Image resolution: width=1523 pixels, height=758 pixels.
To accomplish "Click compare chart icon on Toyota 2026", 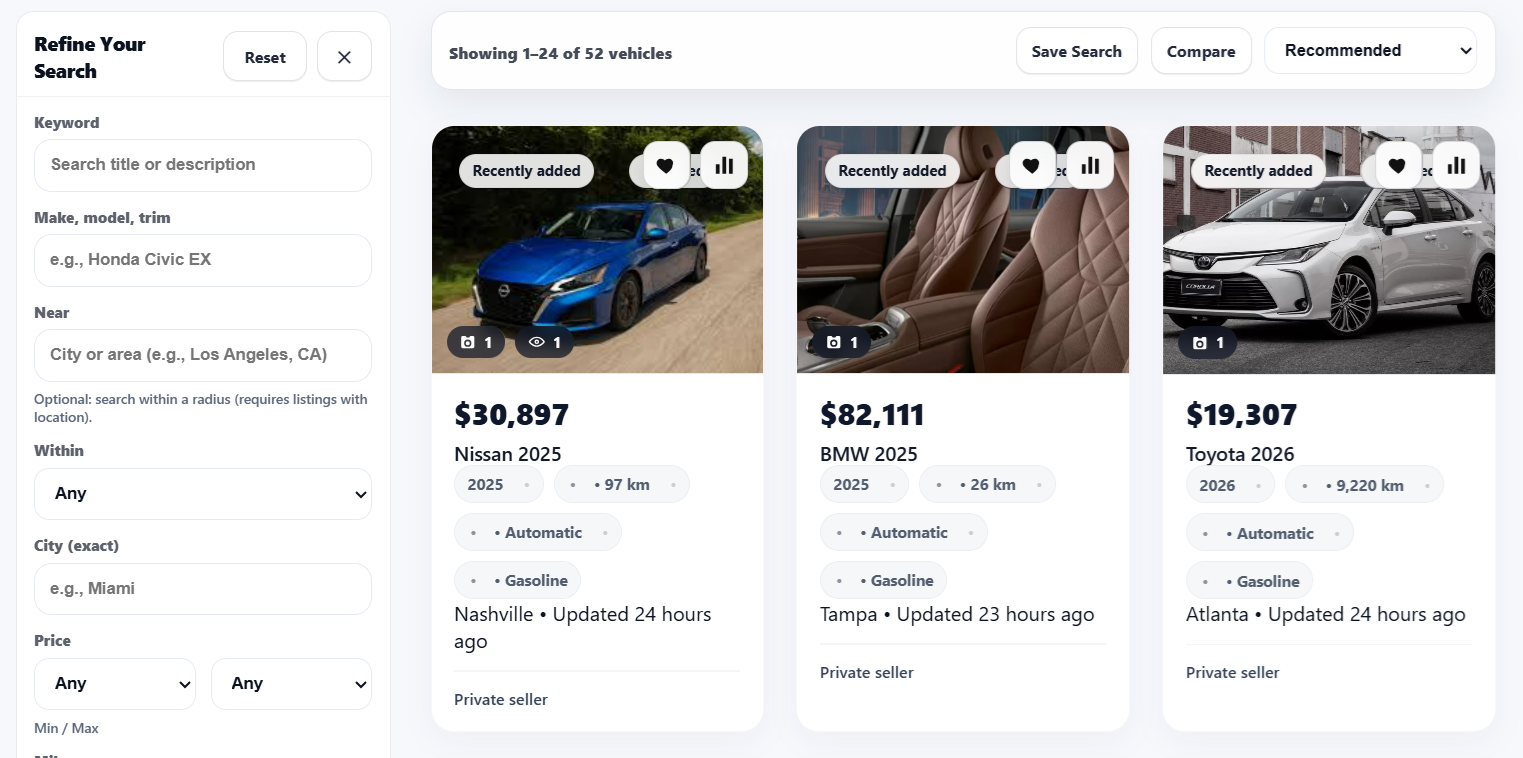I will coord(1456,165).
